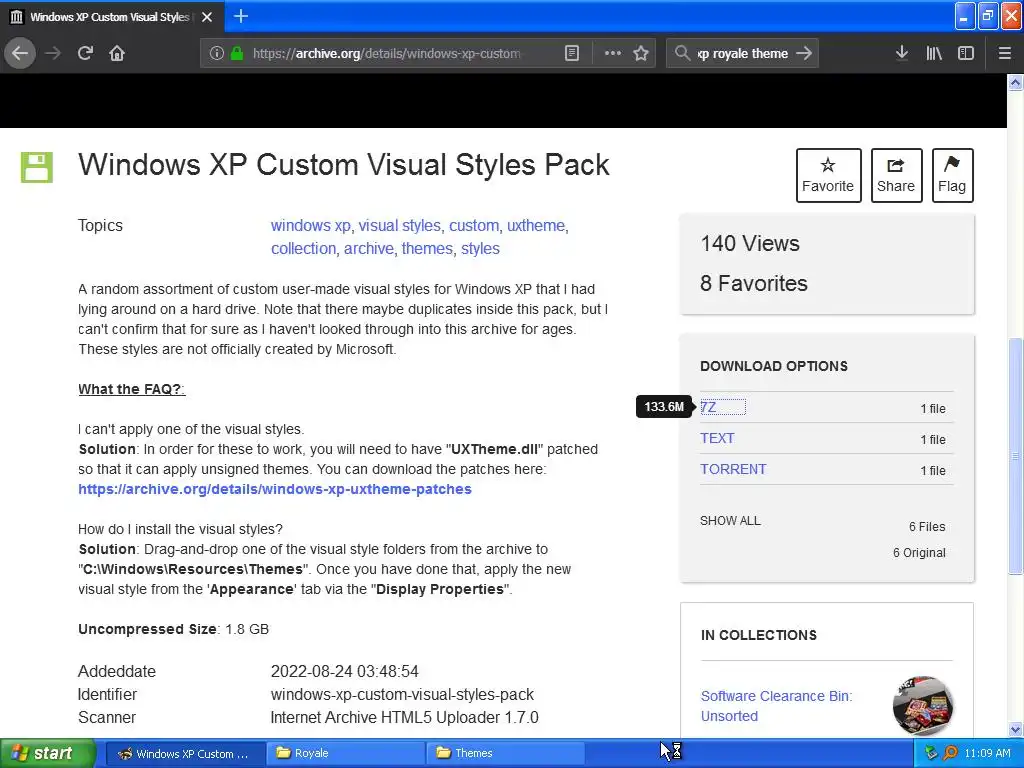This screenshot has width=1024, height=768.
Task: Click the '6 Files' count text
Action: tap(927, 526)
